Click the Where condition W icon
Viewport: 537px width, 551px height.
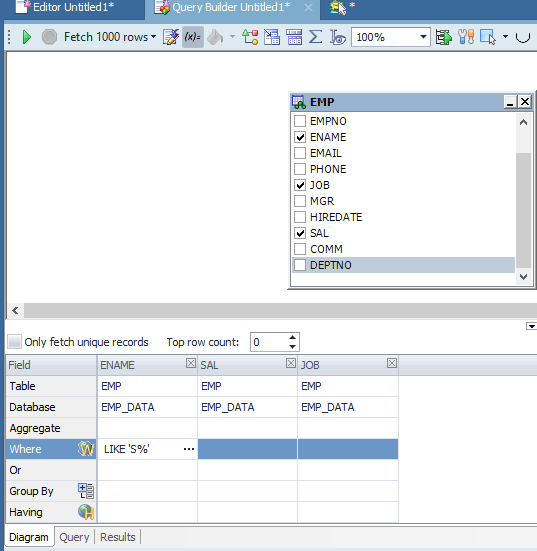coord(86,449)
